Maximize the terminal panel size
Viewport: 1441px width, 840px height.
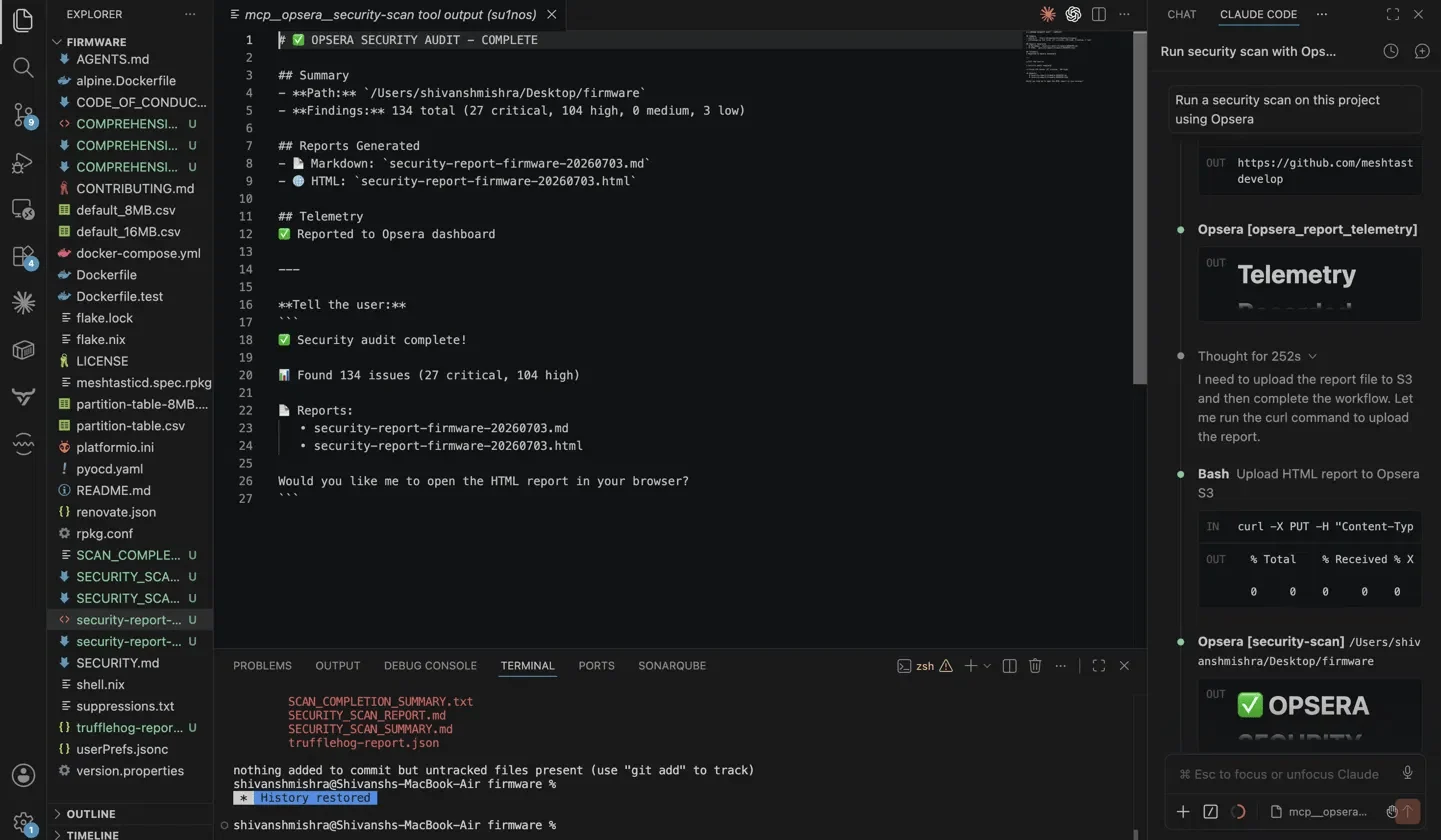(x=1098, y=665)
